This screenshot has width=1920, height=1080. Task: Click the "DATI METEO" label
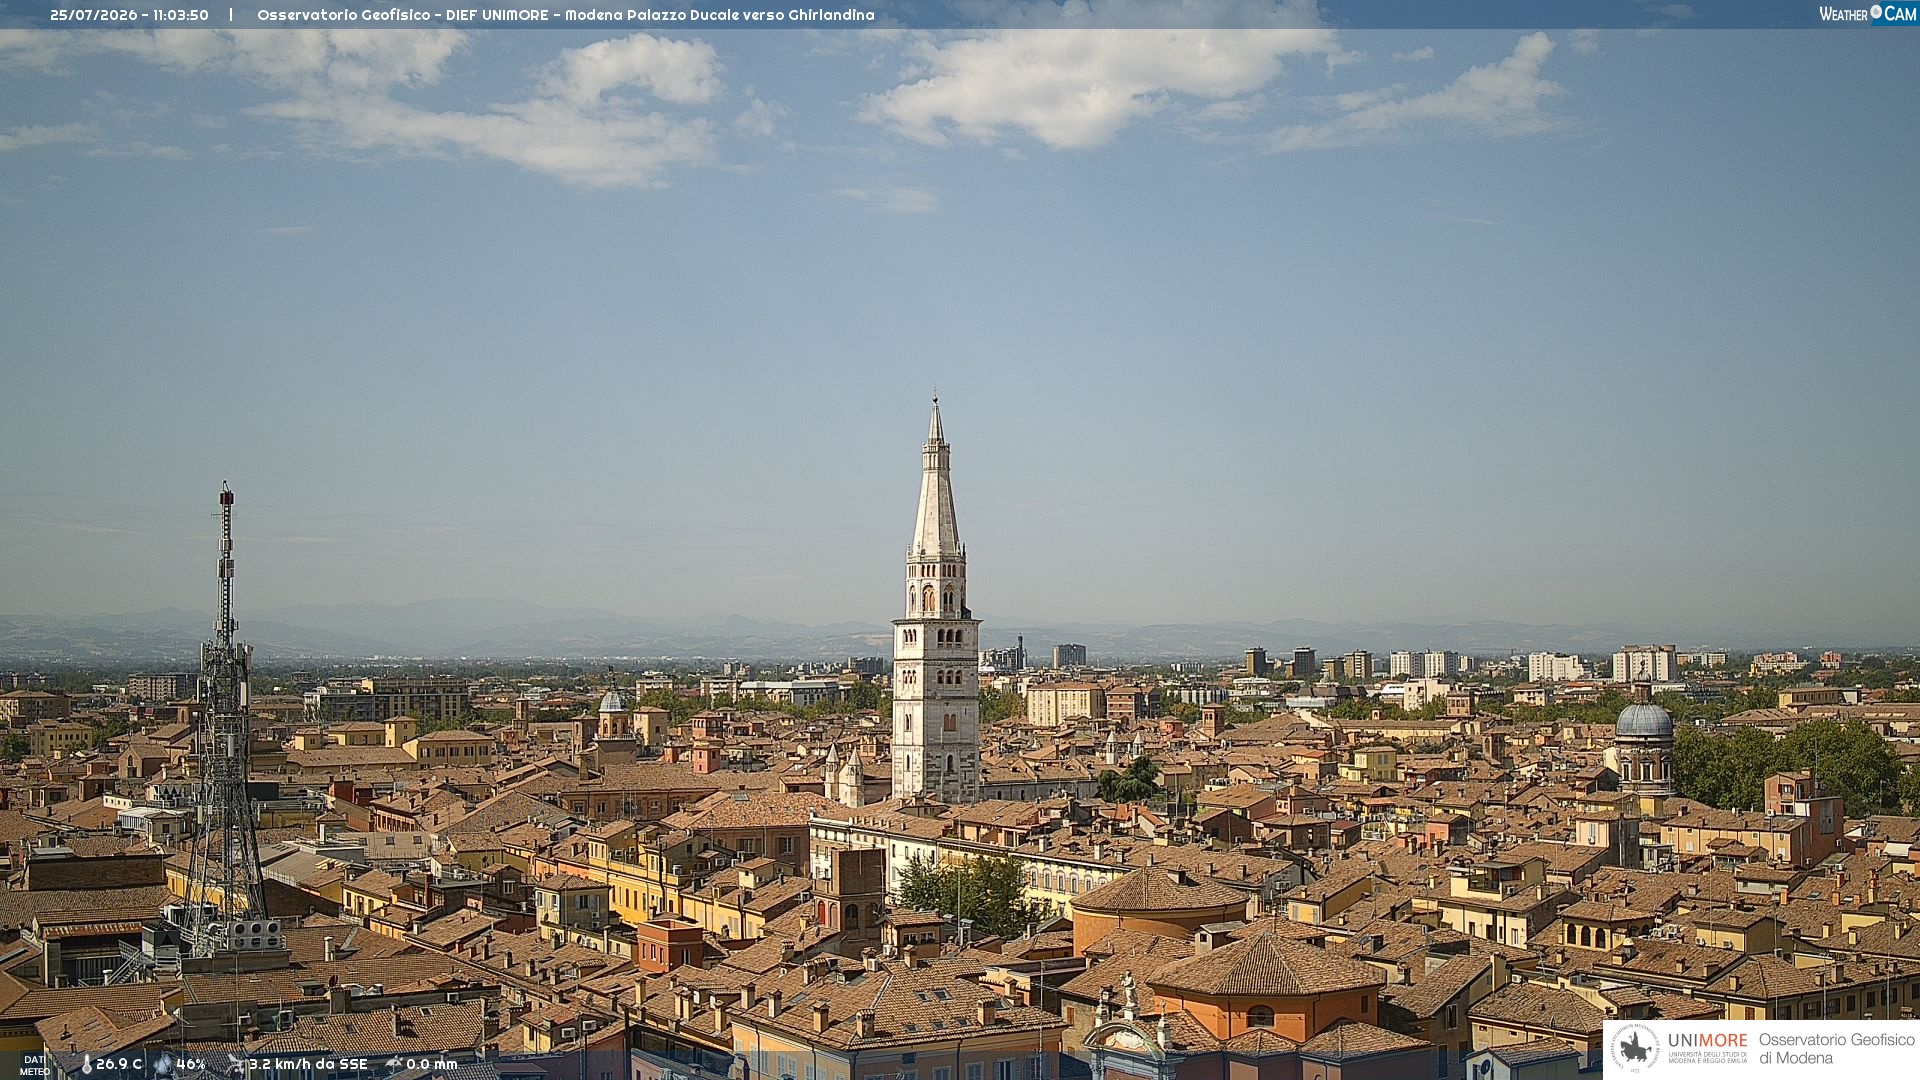tap(34, 1066)
